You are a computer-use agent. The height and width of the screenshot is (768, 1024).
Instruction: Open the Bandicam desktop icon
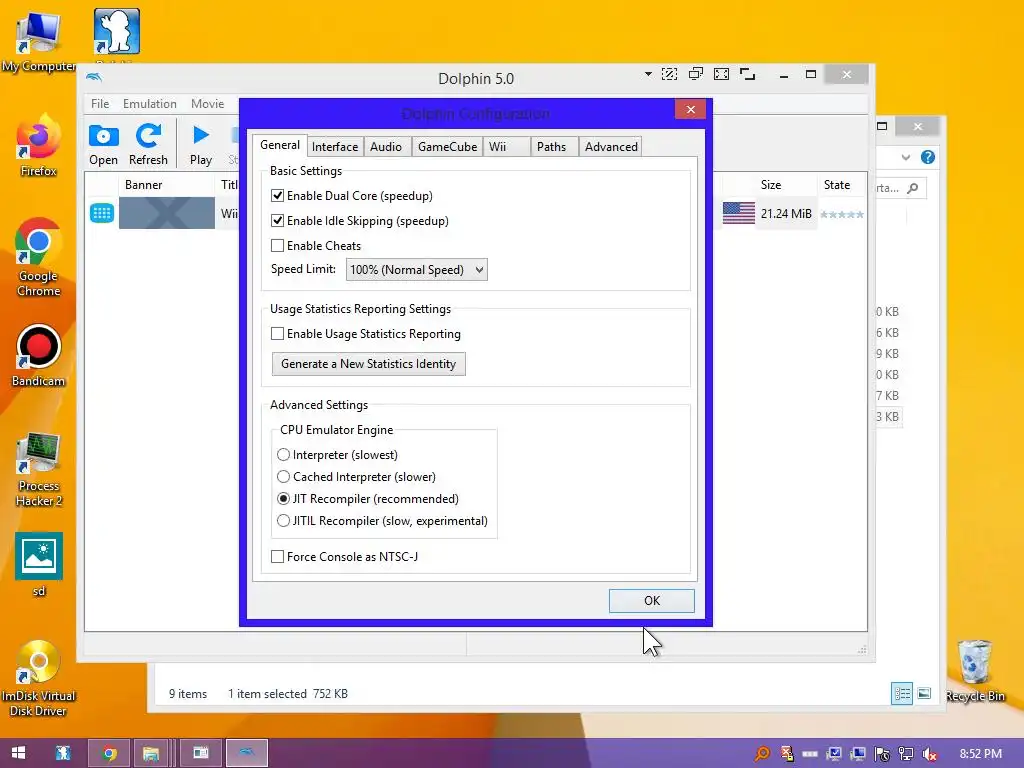coord(38,356)
